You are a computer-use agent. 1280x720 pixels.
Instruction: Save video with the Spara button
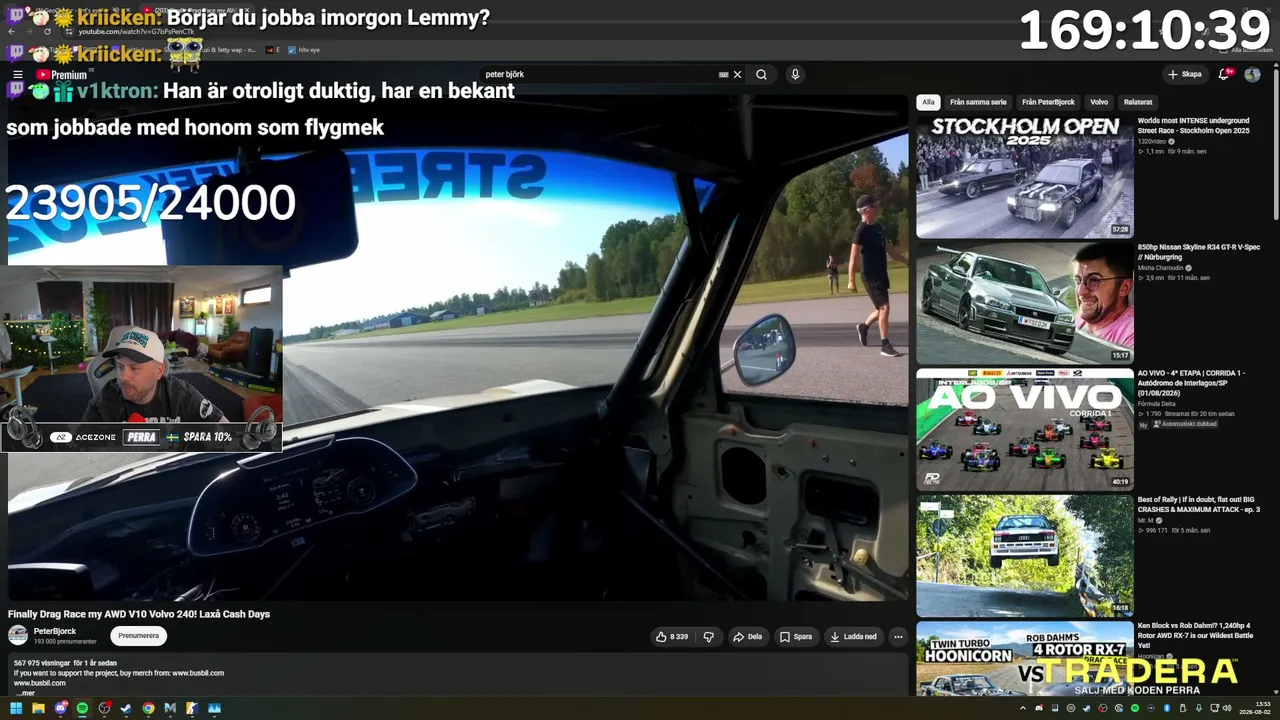[796, 636]
